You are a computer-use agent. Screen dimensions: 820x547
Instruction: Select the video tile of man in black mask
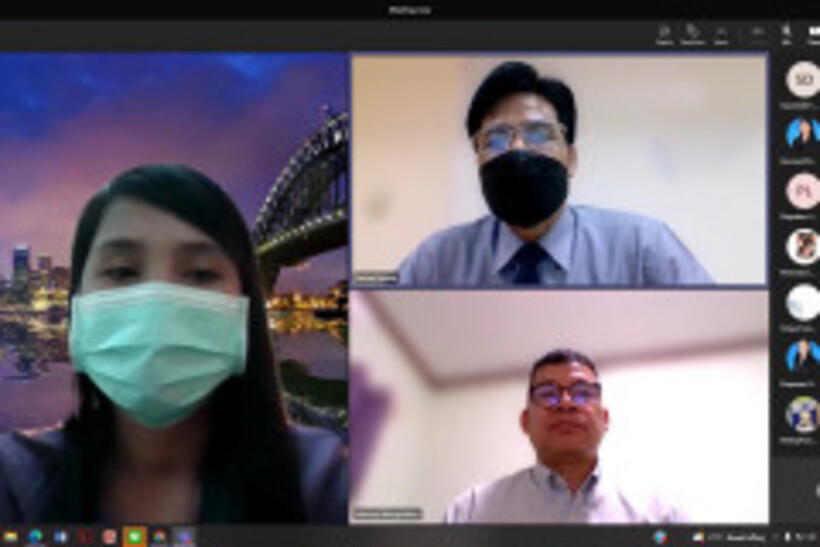click(x=559, y=170)
